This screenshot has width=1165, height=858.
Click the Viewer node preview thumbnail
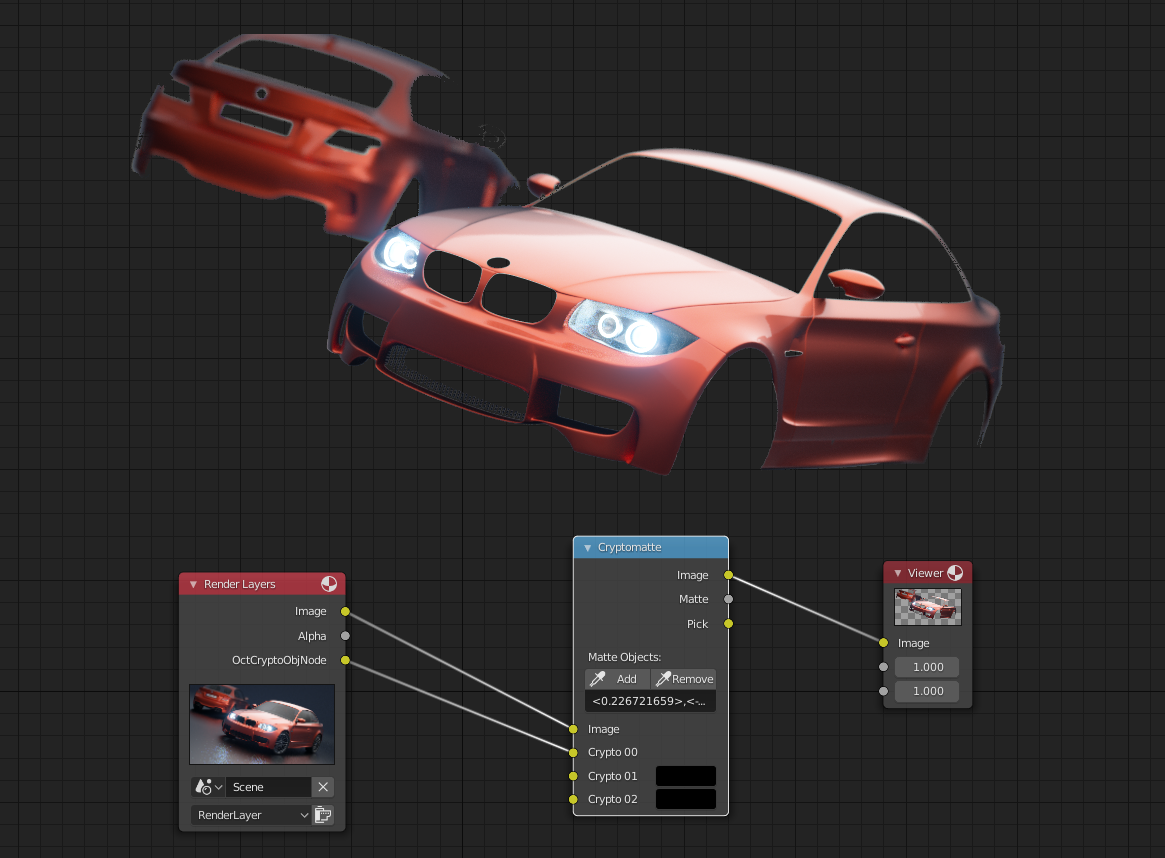click(x=927, y=607)
